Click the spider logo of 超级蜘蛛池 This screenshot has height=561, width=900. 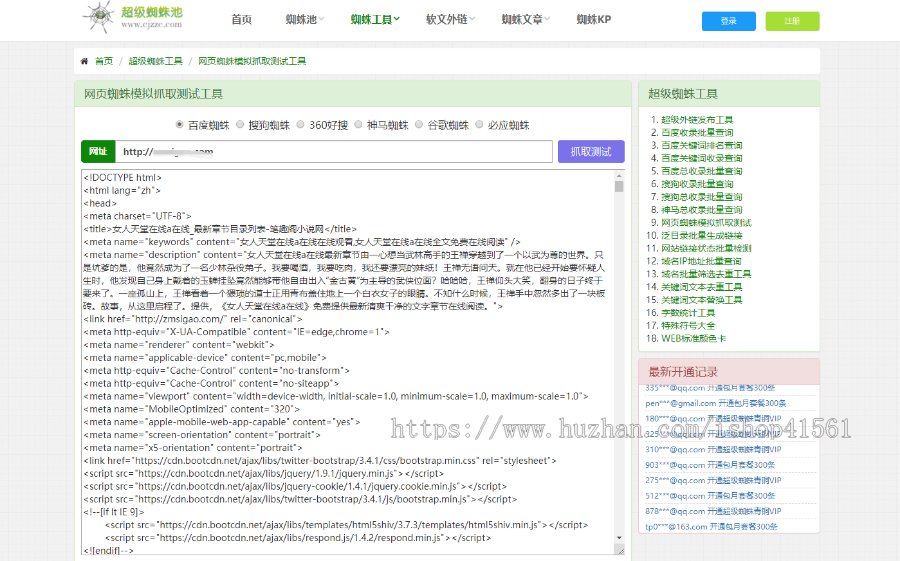click(x=99, y=17)
